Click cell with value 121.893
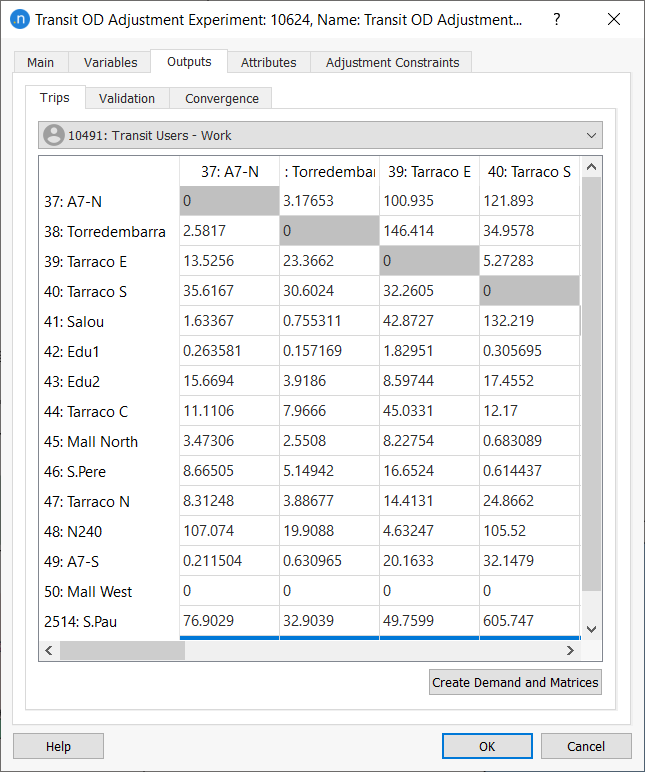The height and width of the screenshot is (772, 645). click(529, 201)
